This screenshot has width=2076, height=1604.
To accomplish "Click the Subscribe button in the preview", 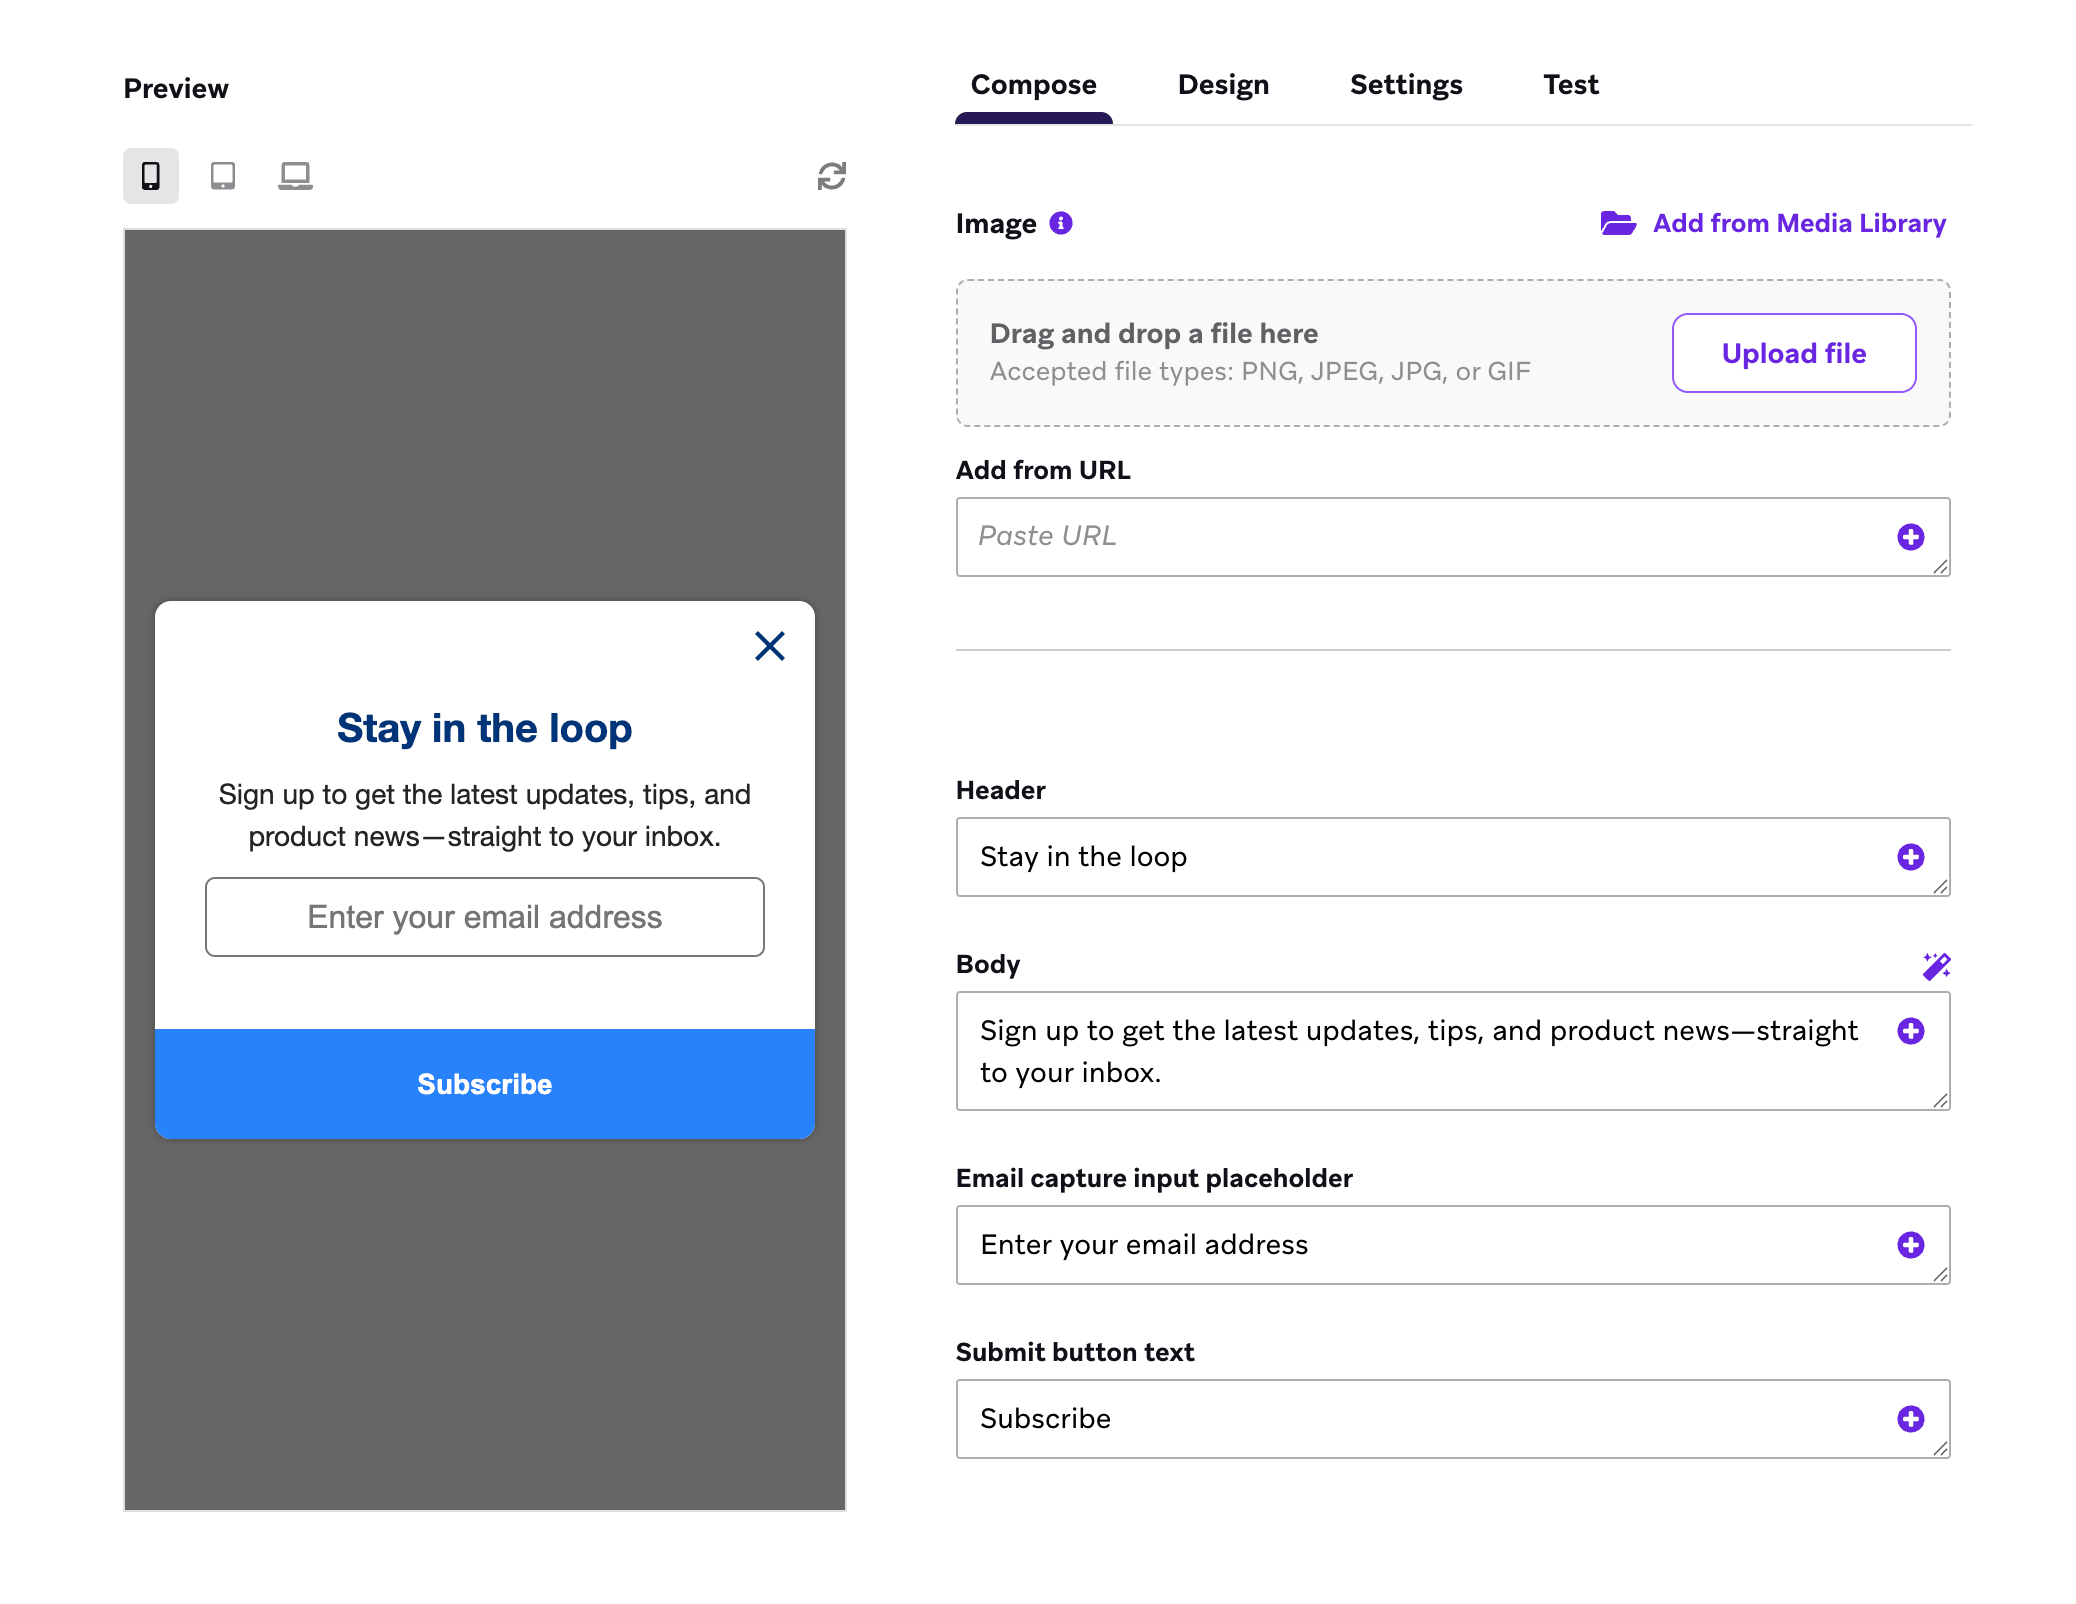I will click(484, 1083).
